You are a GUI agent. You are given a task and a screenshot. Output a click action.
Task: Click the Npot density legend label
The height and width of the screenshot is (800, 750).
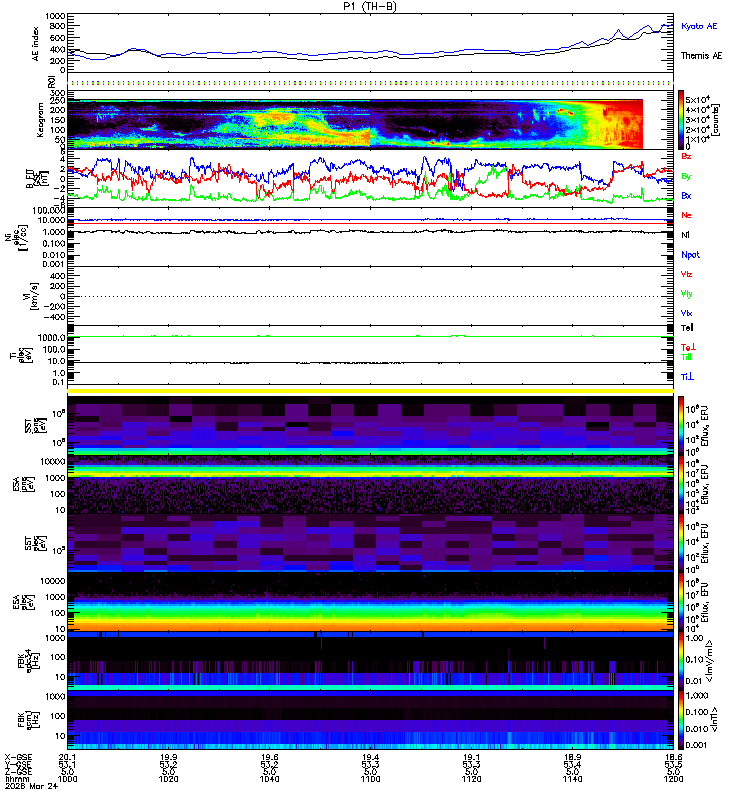(690, 255)
